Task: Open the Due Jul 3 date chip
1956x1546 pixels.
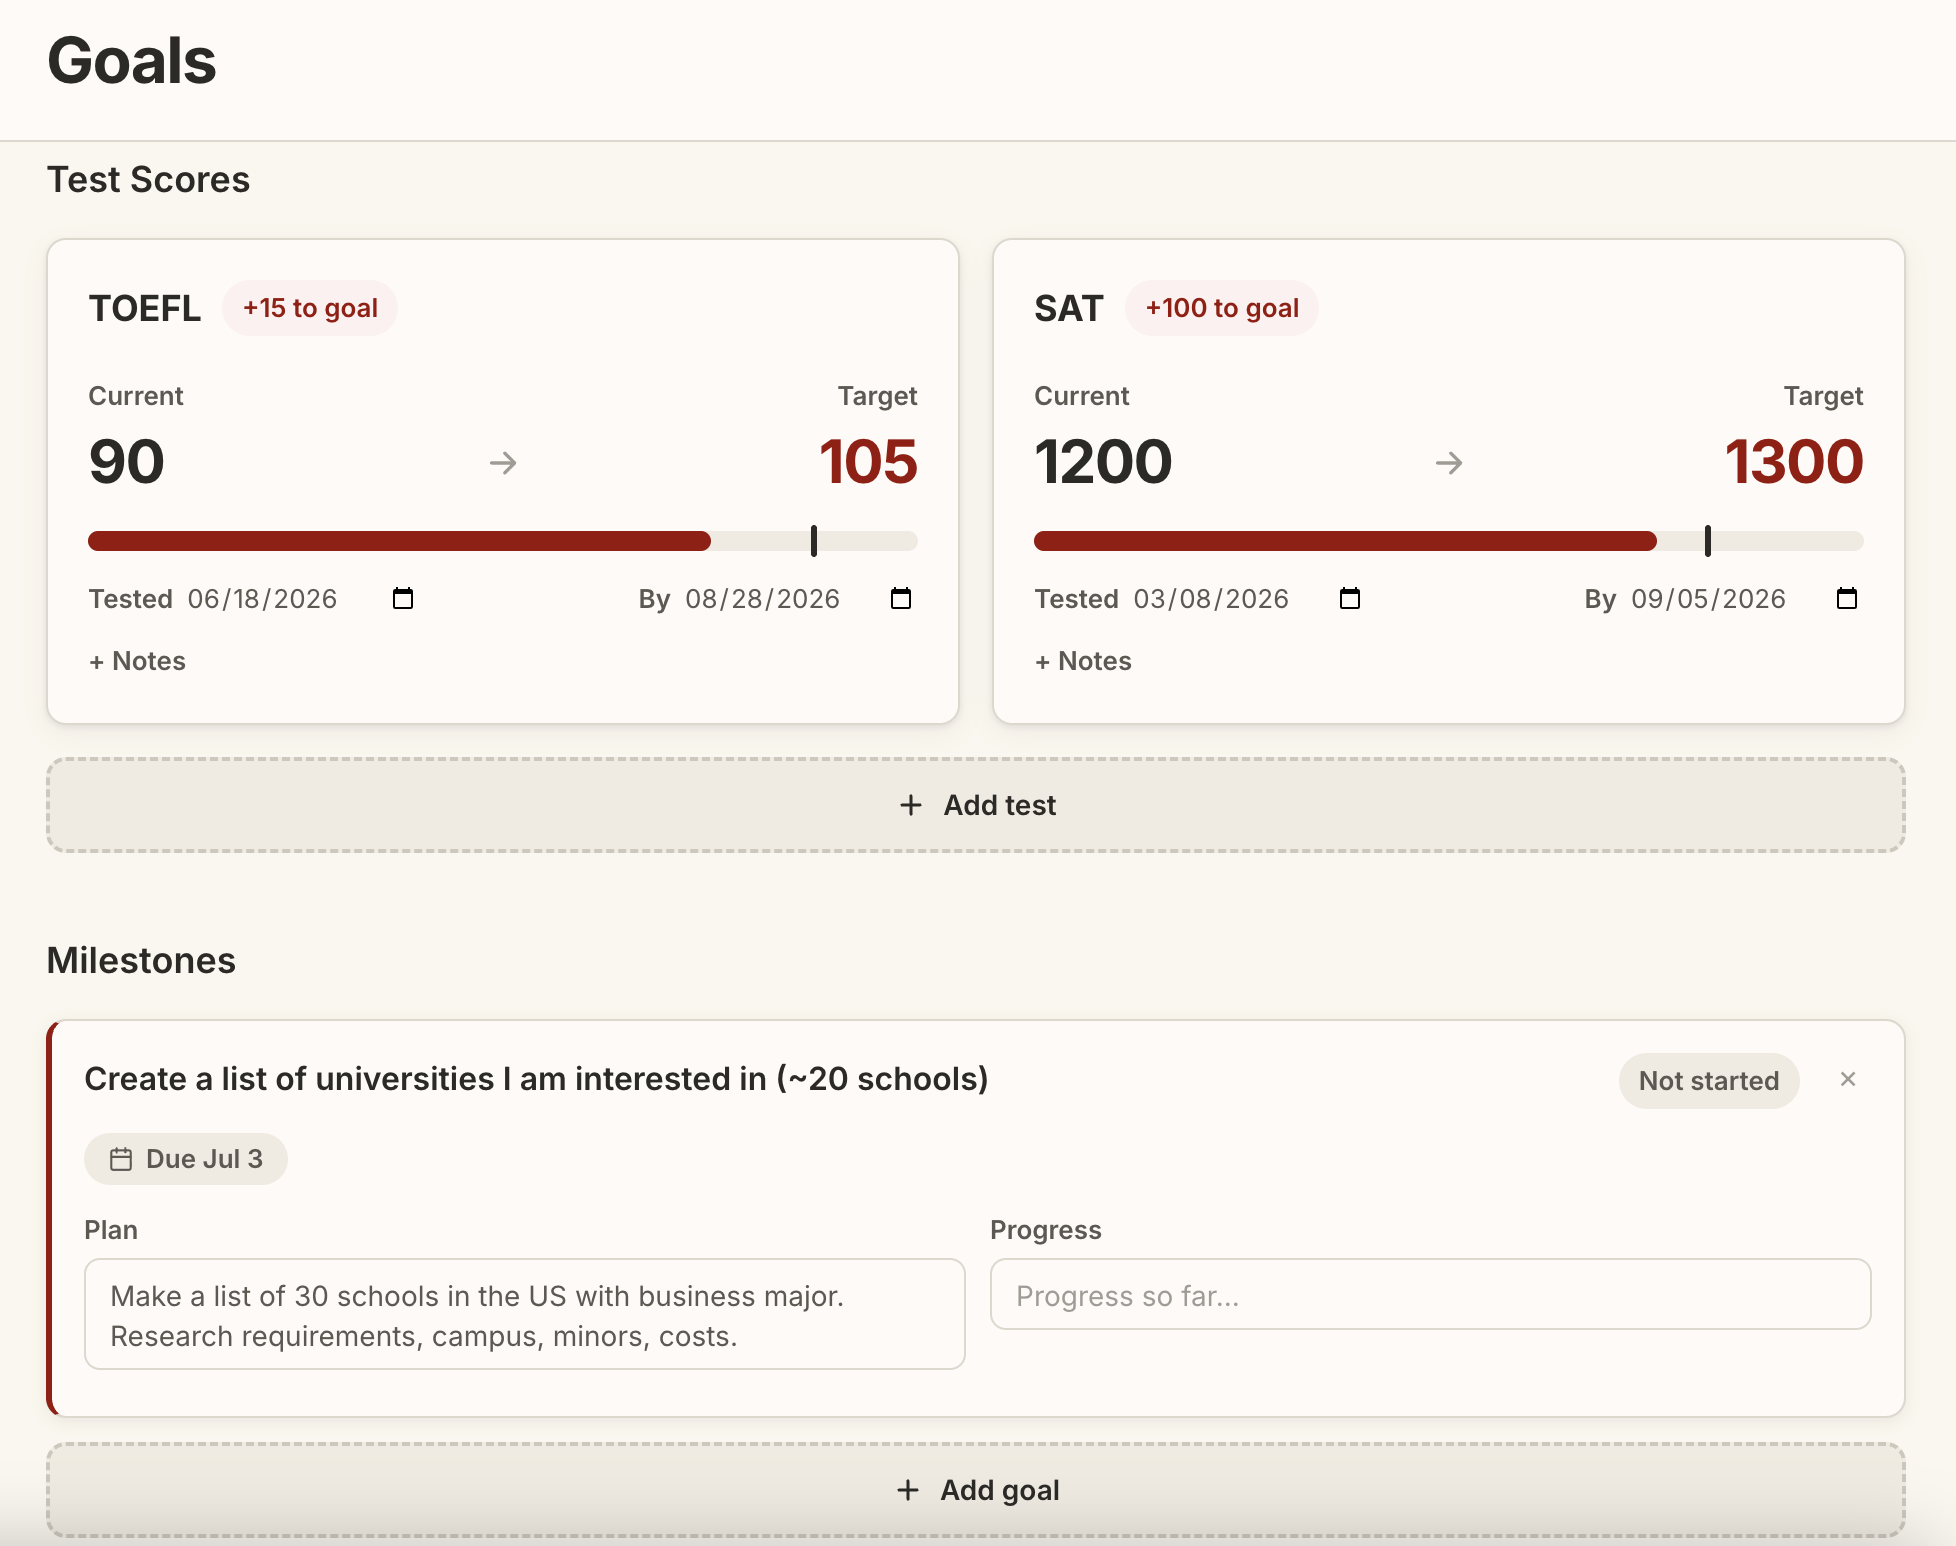Action: pos(186,1159)
